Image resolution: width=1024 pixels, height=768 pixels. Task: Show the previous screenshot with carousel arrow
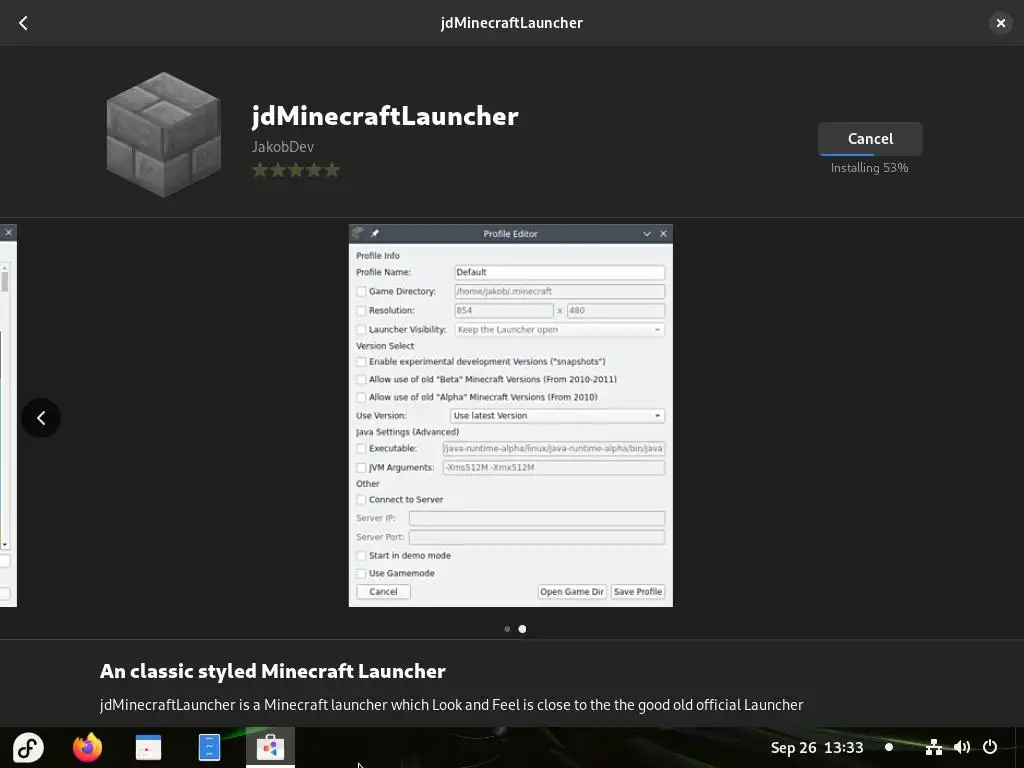coord(41,417)
